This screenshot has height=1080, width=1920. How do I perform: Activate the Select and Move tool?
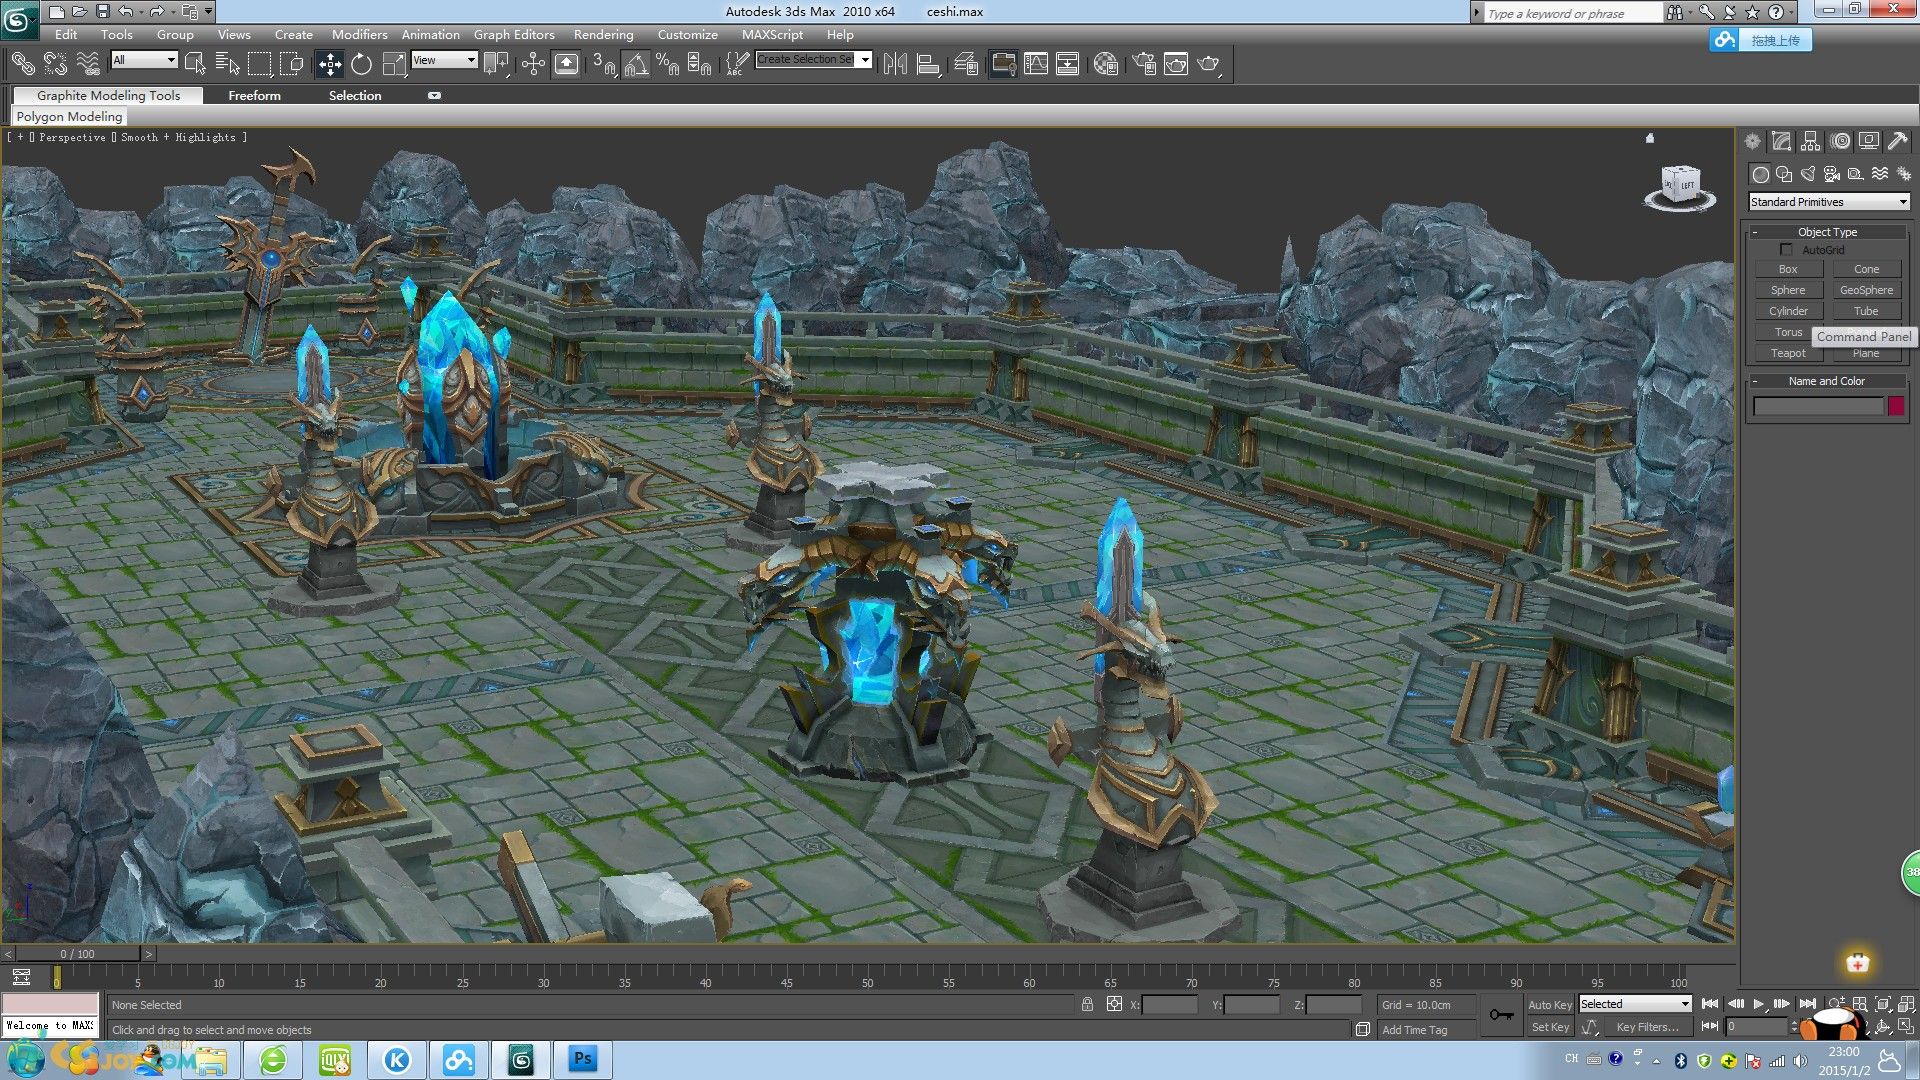point(329,64)
